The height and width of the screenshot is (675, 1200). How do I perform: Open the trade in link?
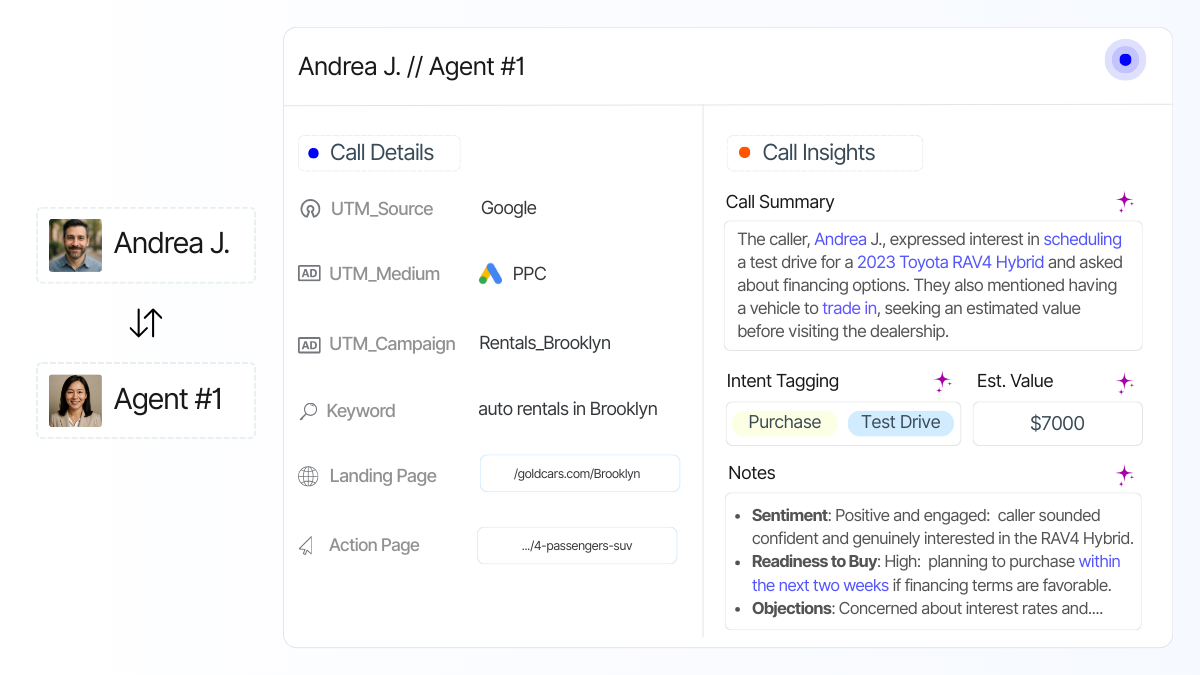pyautogui.click(x=849, y=308)
